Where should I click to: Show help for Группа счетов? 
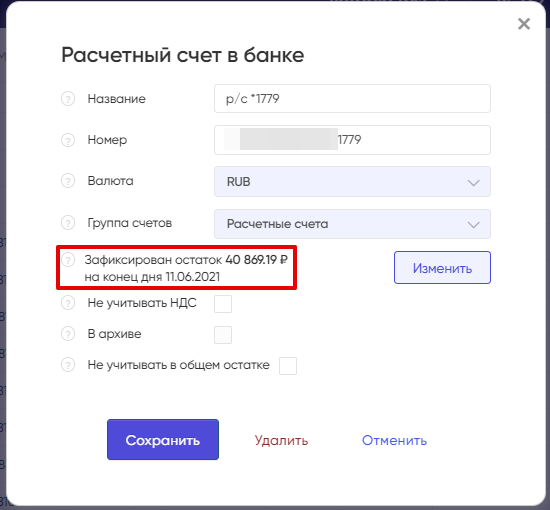[x=68, y=223]
